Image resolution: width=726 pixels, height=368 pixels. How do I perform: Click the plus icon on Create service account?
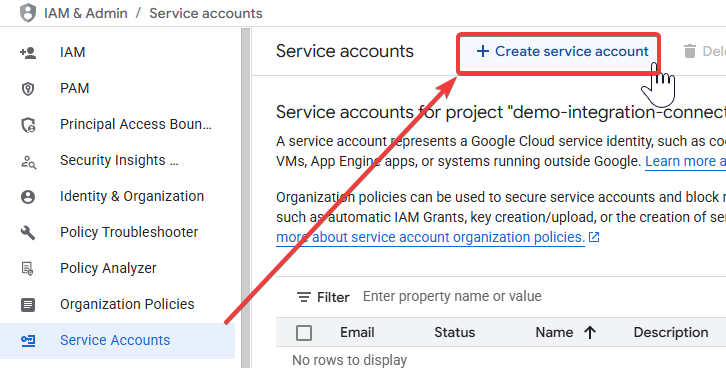[x=482, y=51]
